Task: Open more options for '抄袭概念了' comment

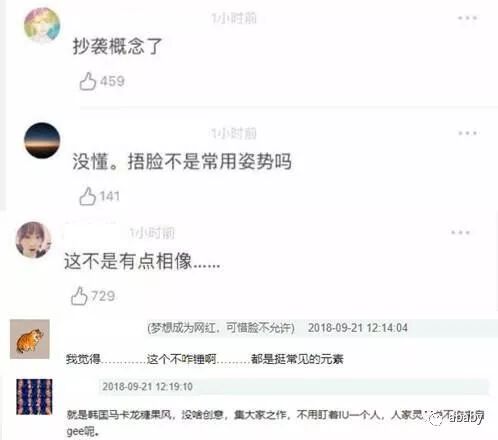Action: click(467, 18)
